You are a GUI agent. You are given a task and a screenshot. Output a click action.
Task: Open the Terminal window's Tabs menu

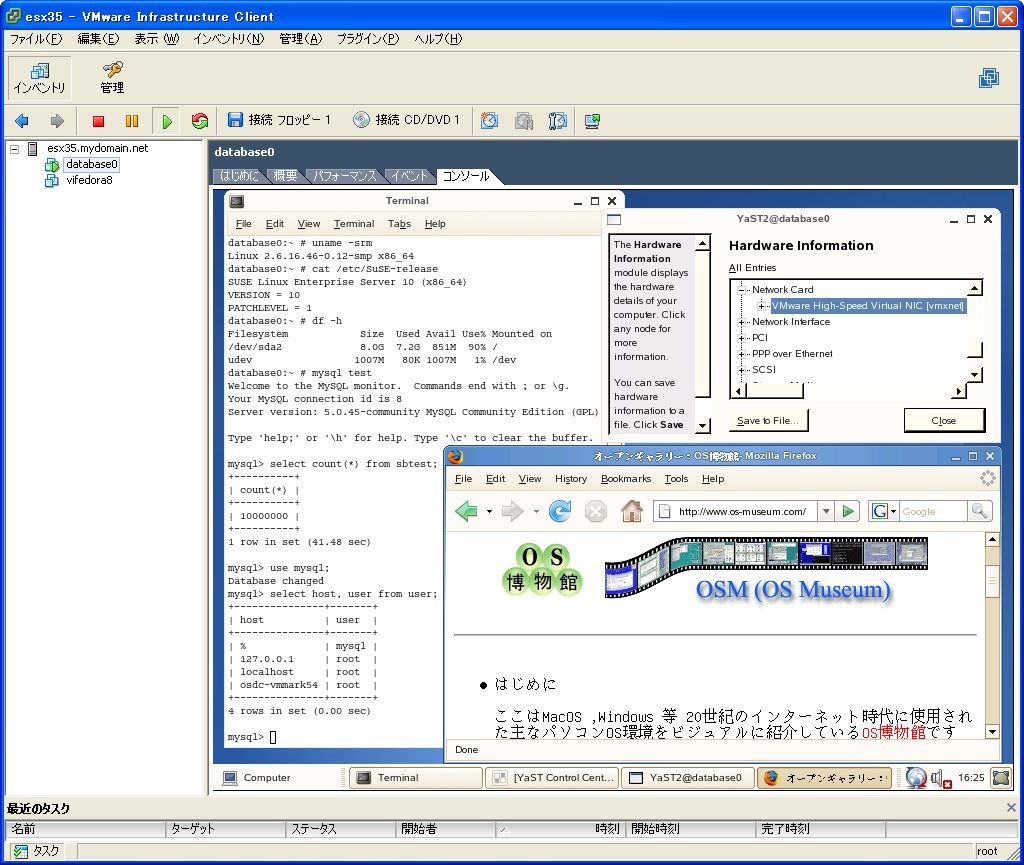click(399, 224)
